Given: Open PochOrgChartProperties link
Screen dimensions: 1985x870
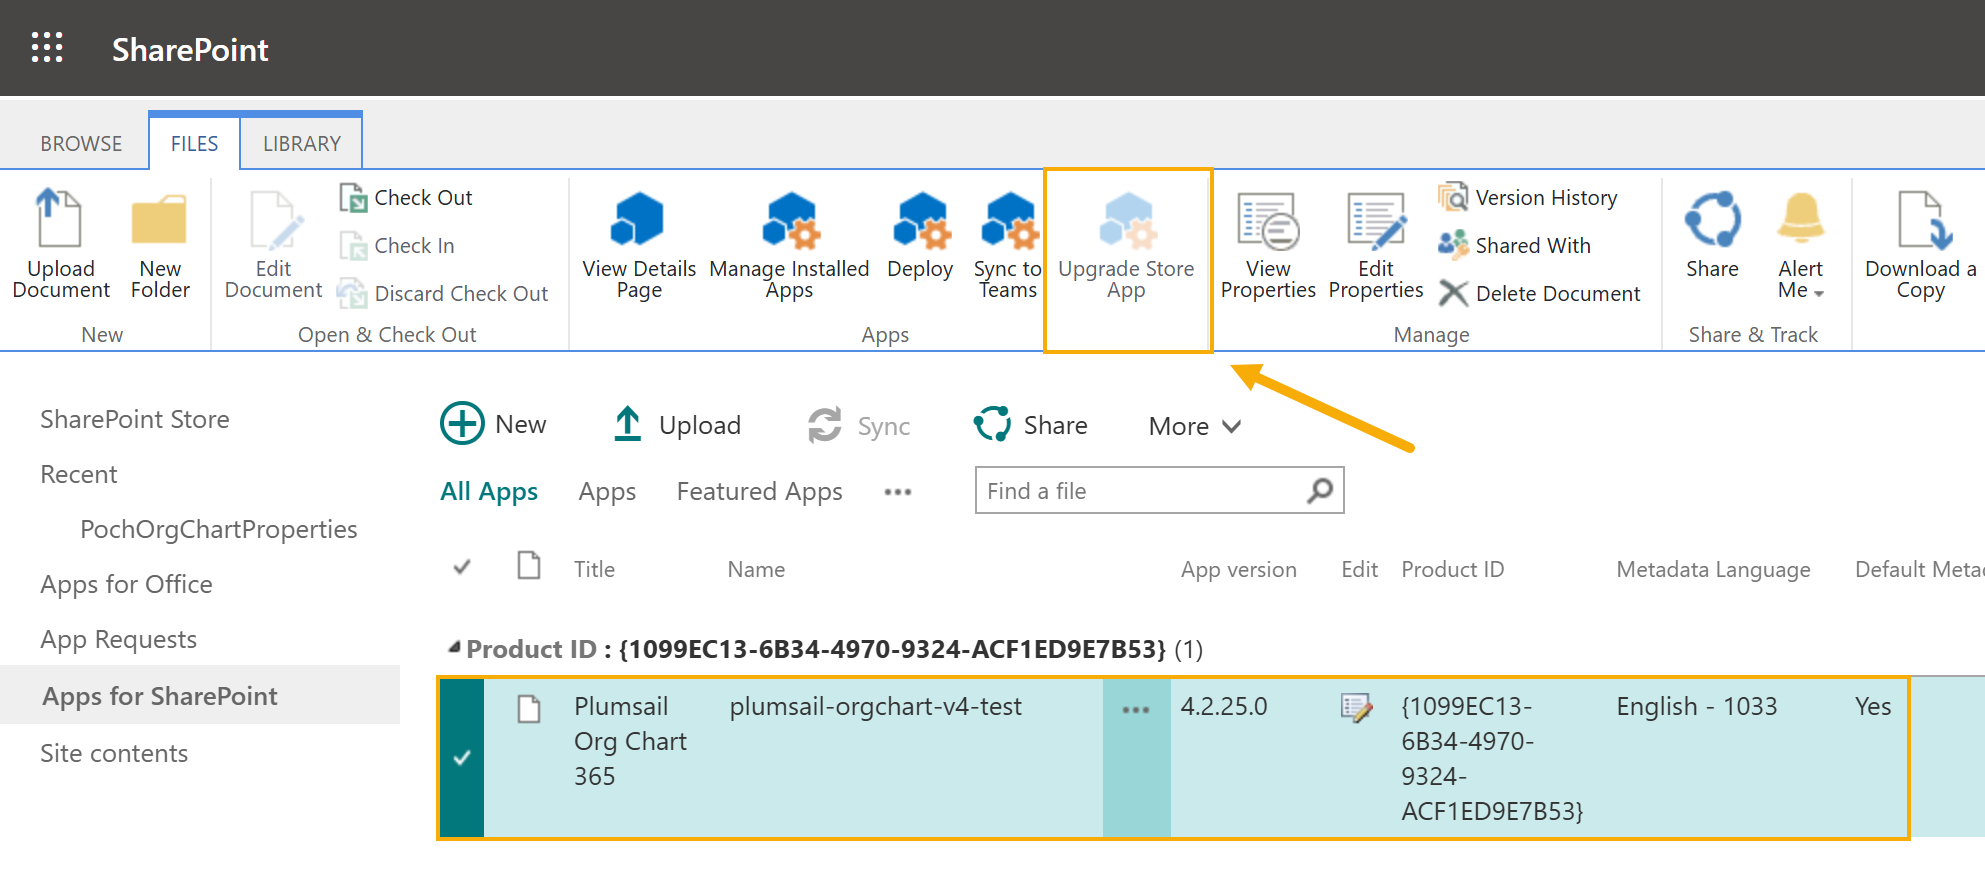Looking at the screenshot, I should (x=219, y=529).
